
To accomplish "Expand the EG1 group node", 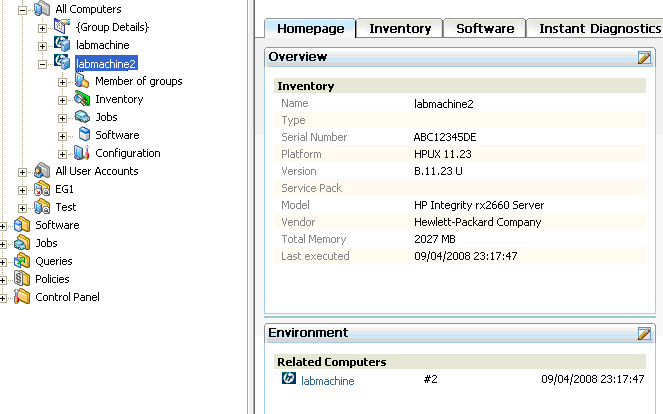I will coord(22,190).
